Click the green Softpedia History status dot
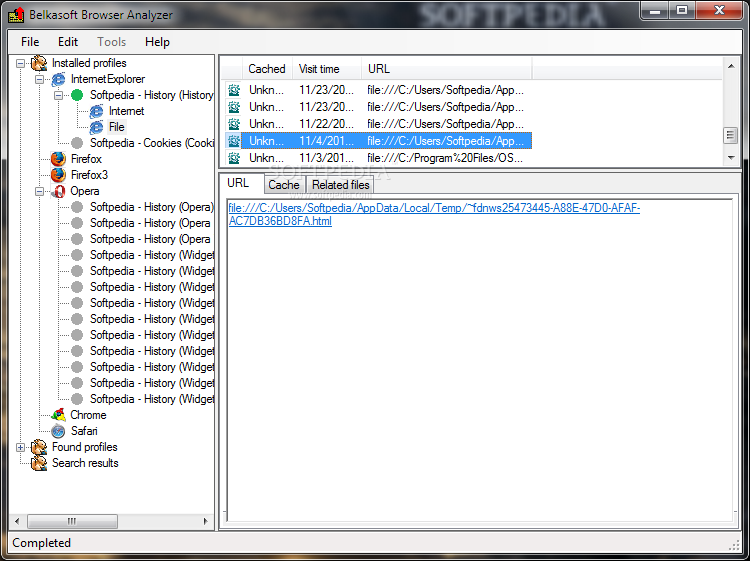Viewport: 750px width, 561px height. pyautogui.click(x=77, y=95)
